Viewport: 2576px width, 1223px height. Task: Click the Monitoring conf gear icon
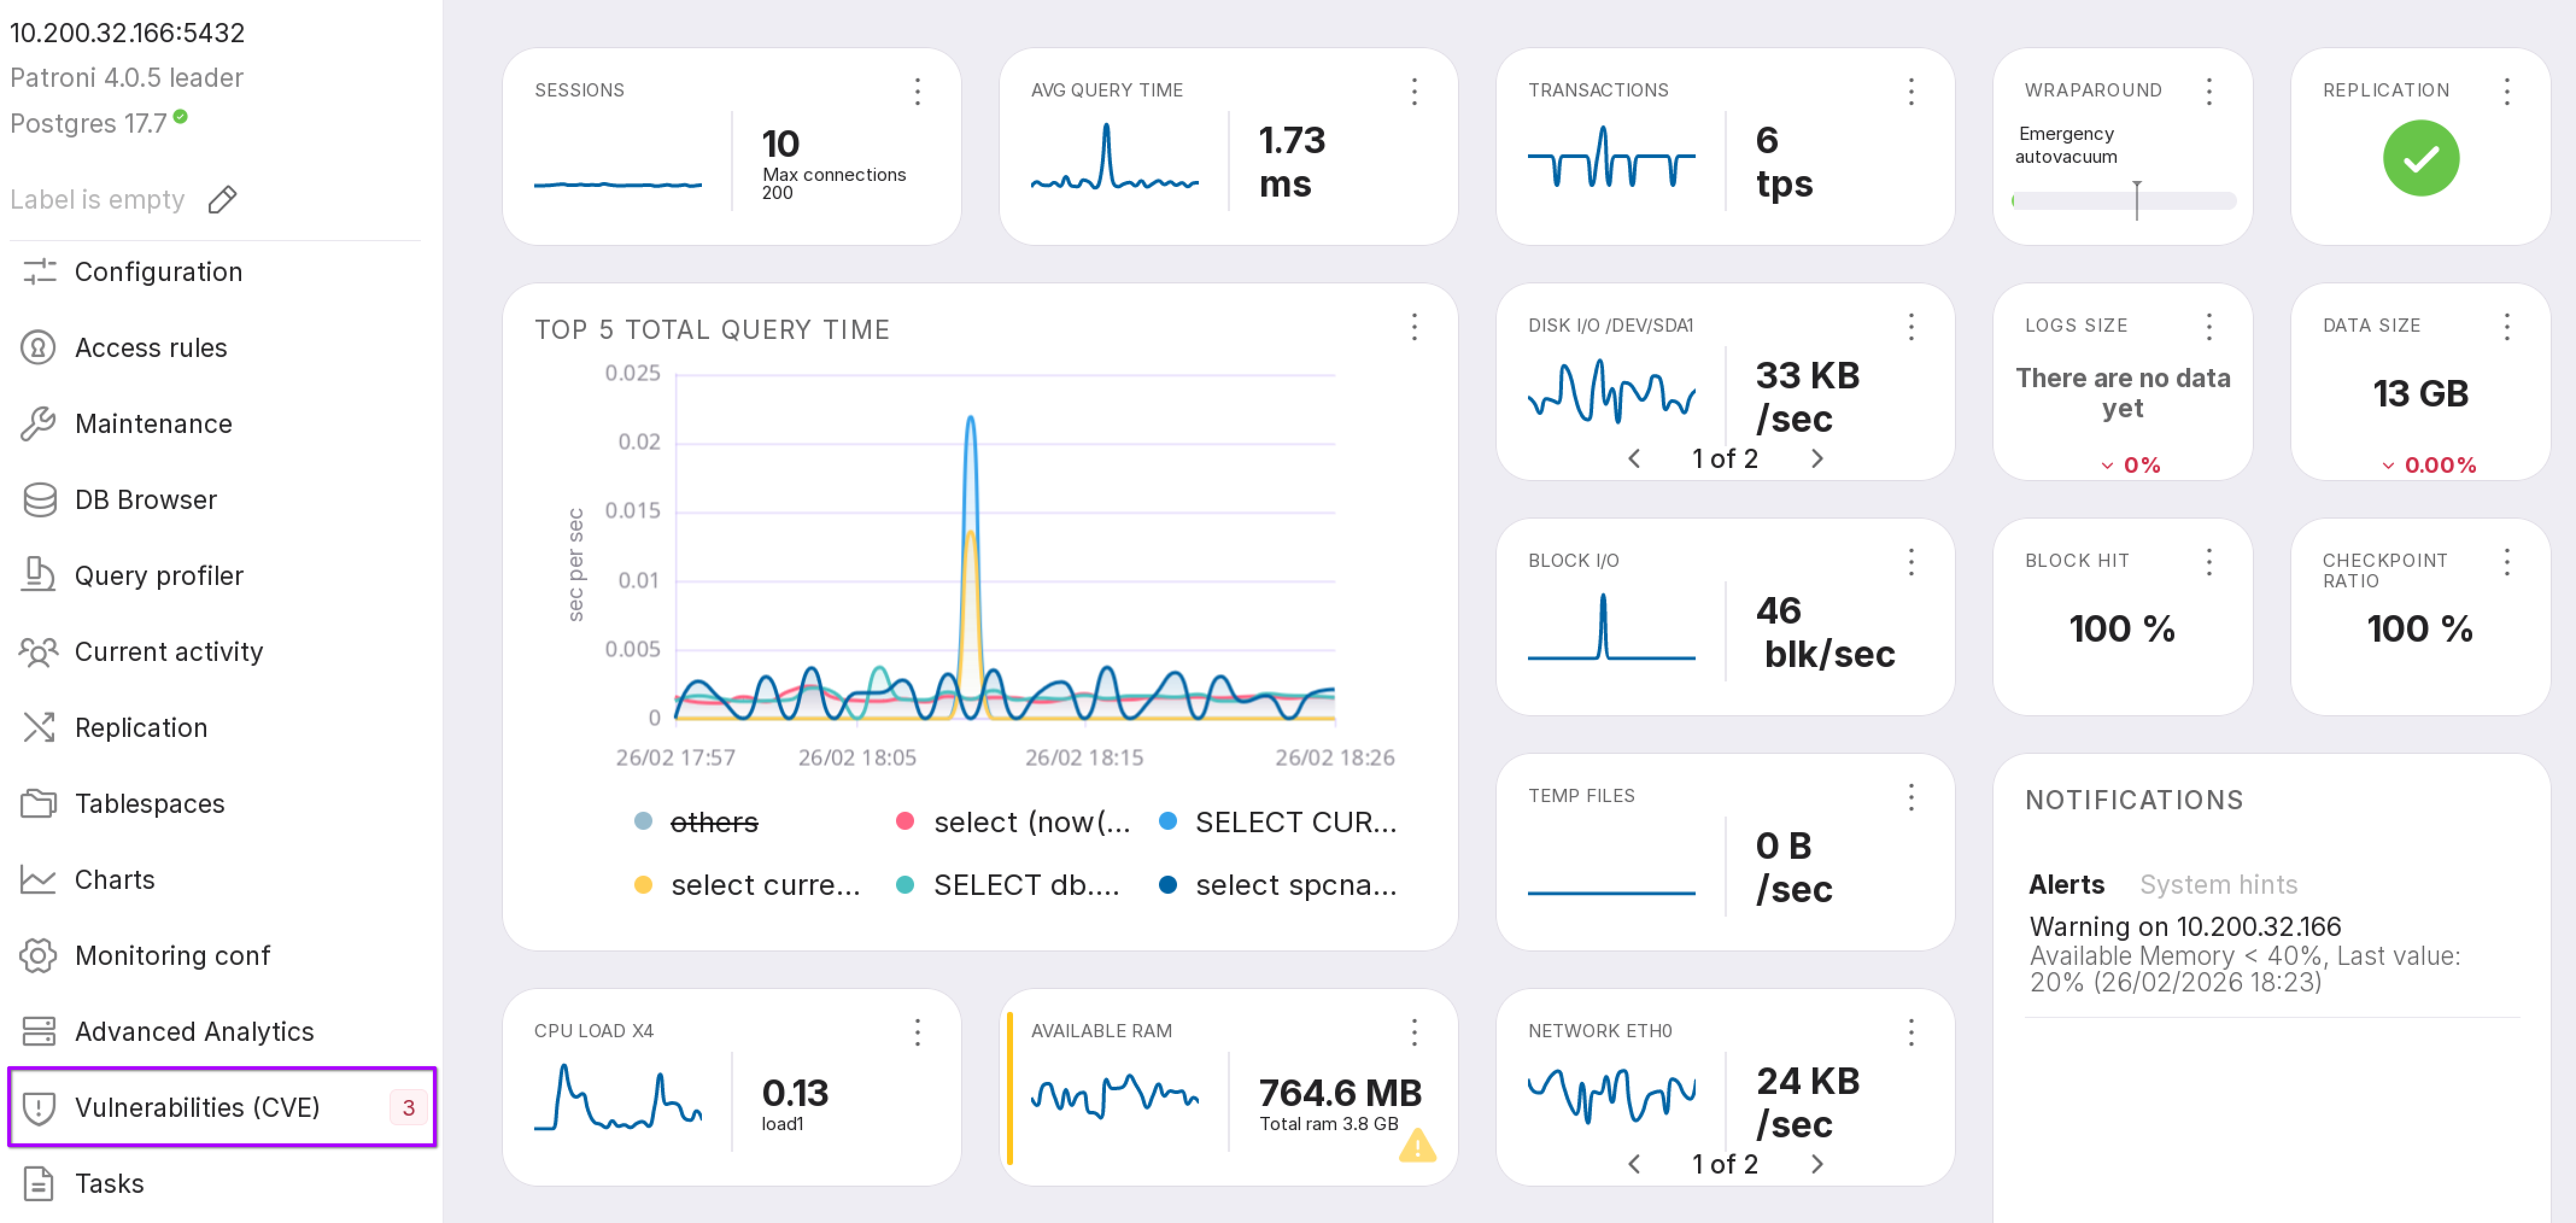click(x=39, y=955)
